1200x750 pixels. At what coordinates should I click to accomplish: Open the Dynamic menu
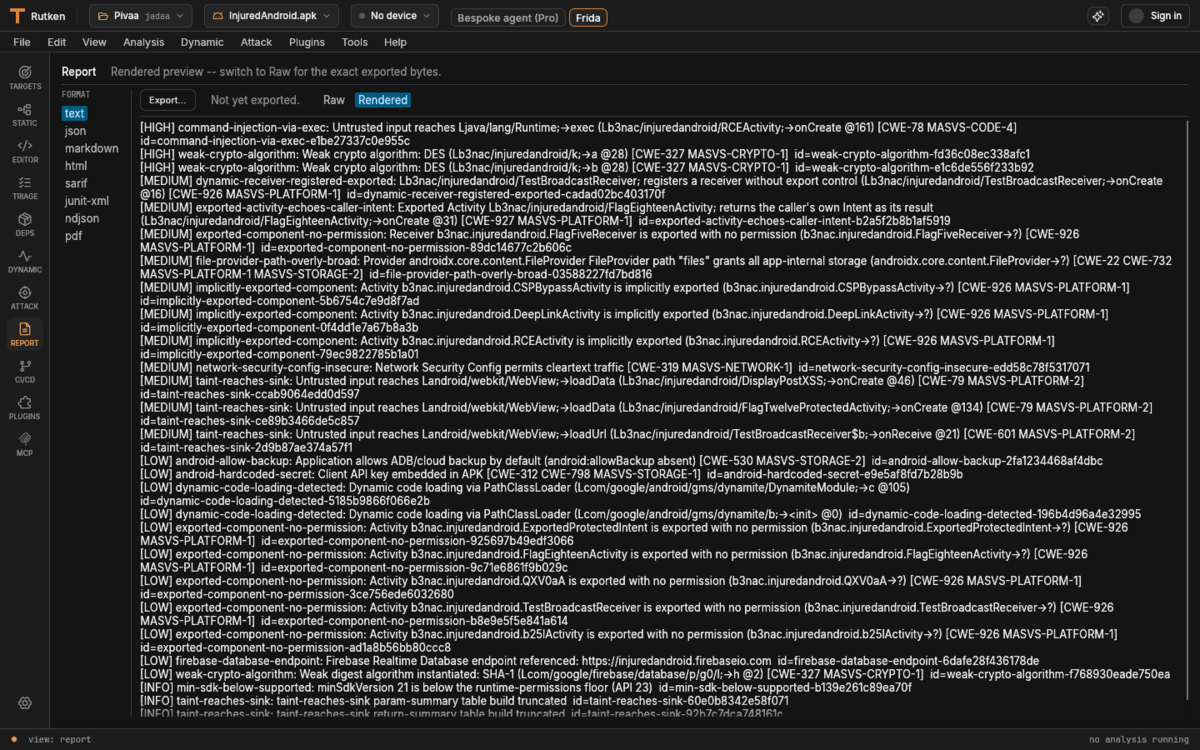pyautogui.click(x=202, y=42)
